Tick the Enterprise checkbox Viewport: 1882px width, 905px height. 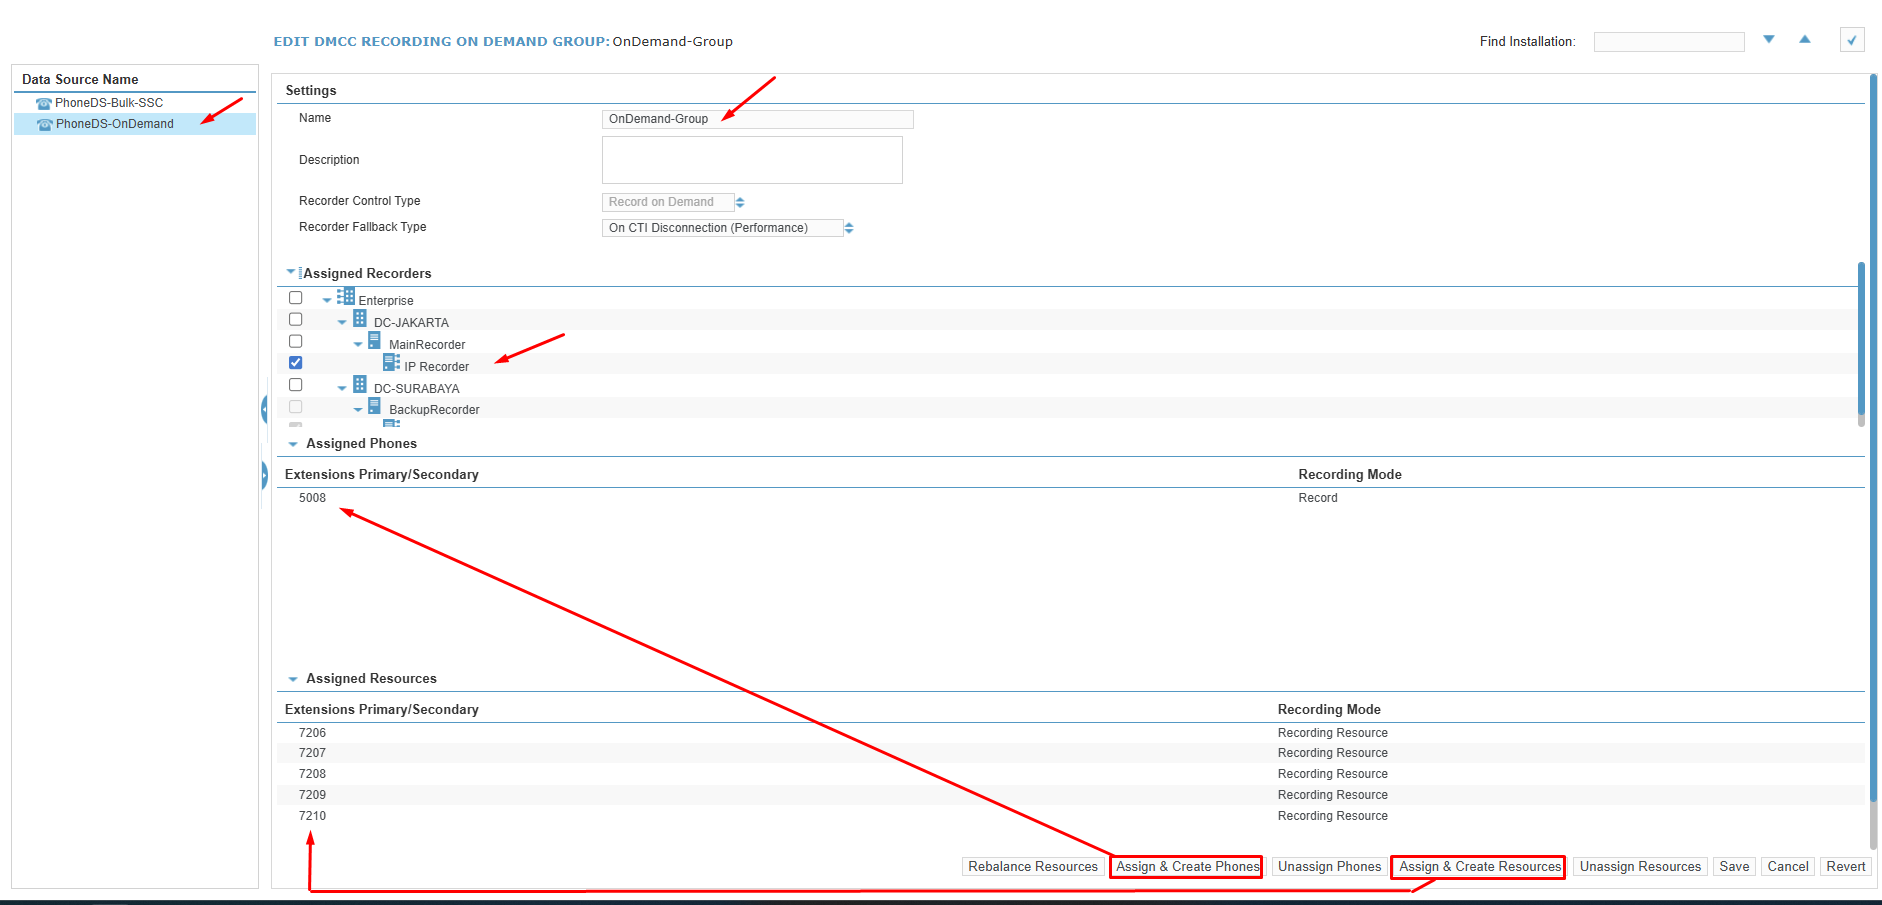click(296, 298)
